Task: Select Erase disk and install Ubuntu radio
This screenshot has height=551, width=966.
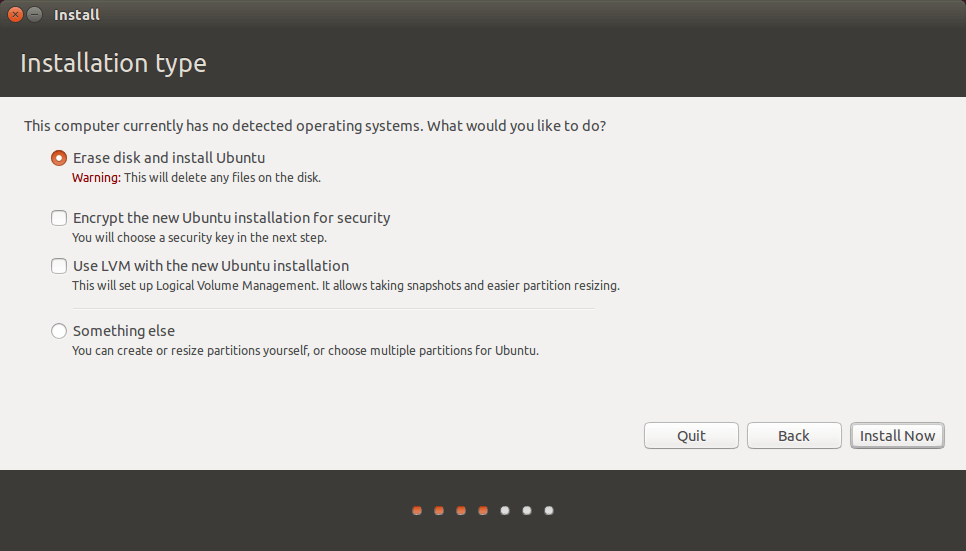Action: tap(59, 158)
